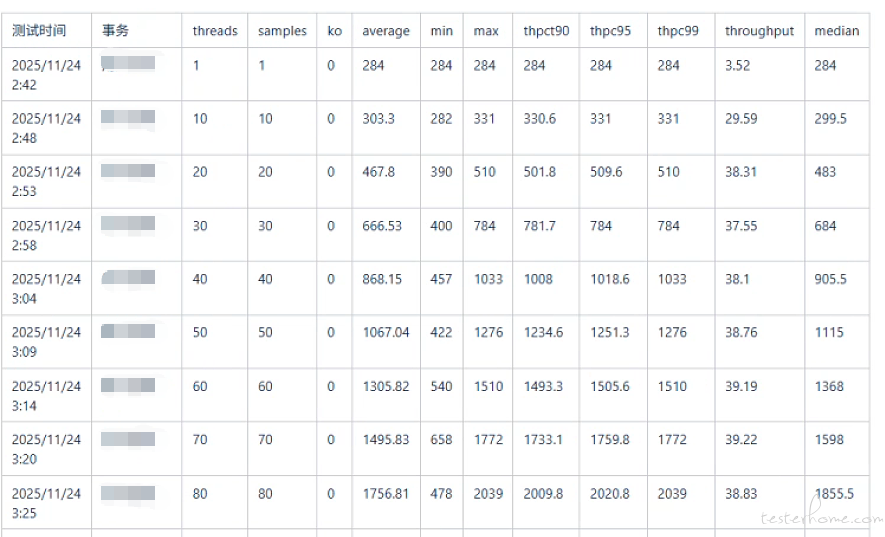The image size is (885, 537).
Task: Select the 'average' column header
Action: [386, 31]
